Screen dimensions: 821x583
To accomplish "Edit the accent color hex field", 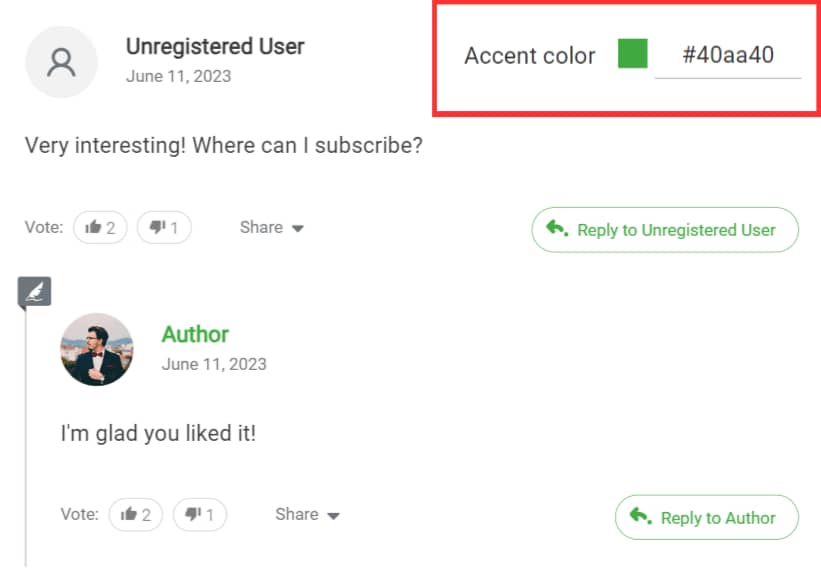I will (727, 55).
